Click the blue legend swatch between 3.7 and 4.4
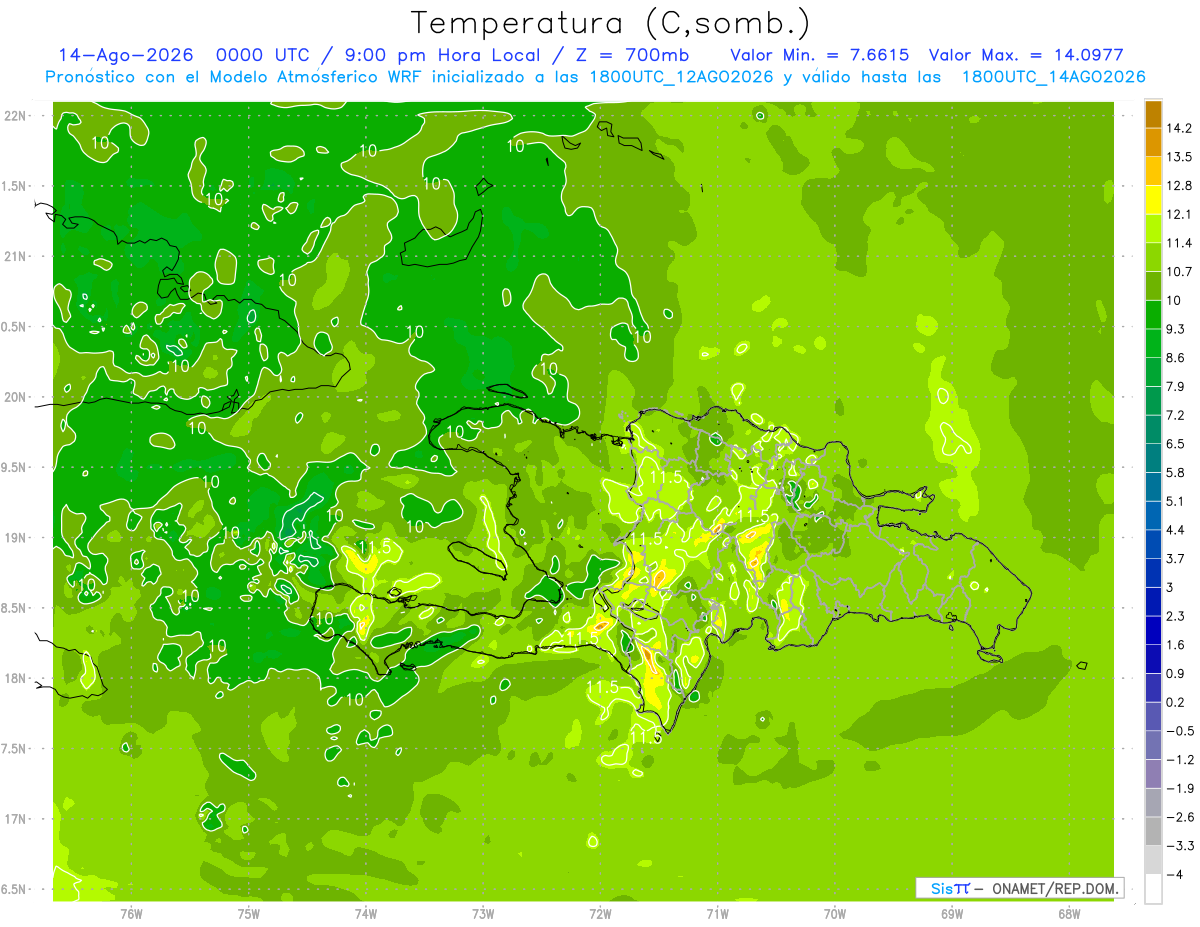Image resolution: width=1200 pixels, height=927 pixels. click(x=1153, y=543)
